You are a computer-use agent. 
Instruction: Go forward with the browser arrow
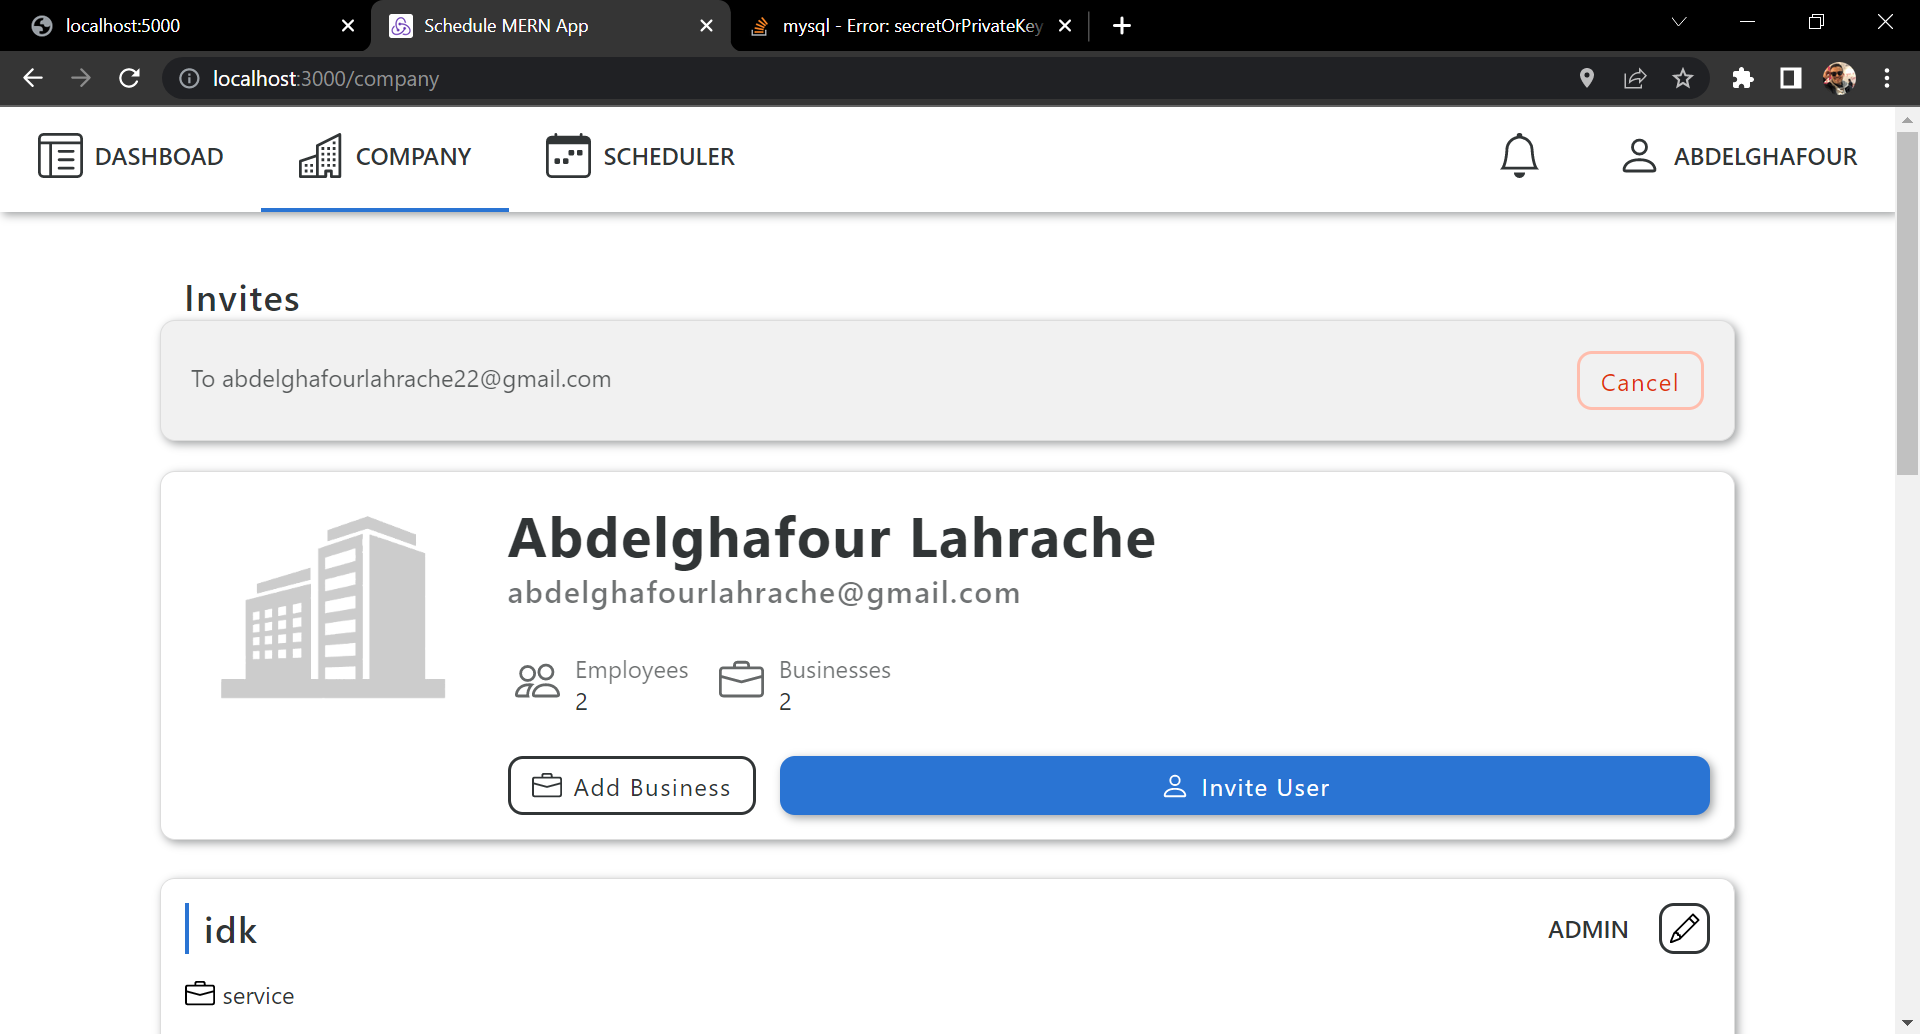point(81,78)
